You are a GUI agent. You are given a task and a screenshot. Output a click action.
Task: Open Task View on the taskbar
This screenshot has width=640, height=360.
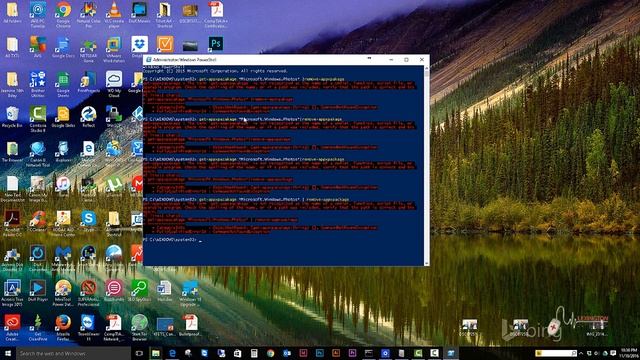pyautogui.click(x=139, y=353)
